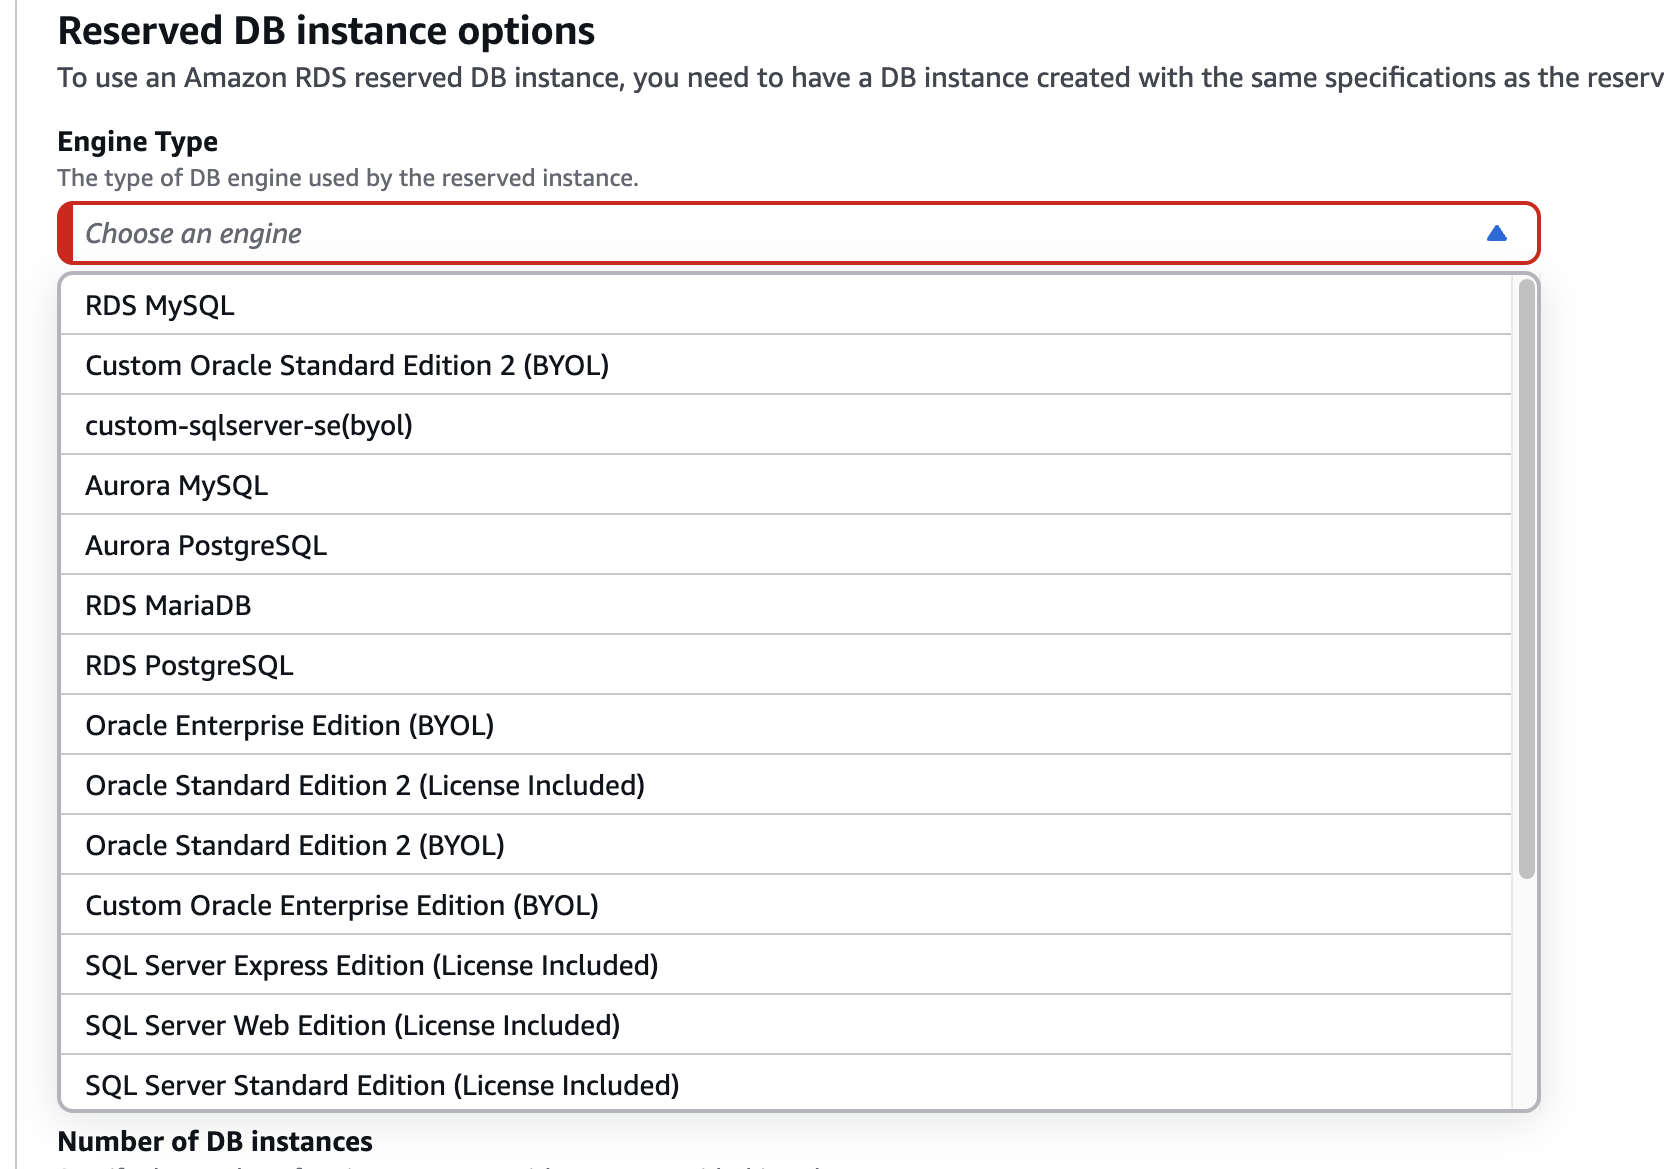
Task: Choose SQL Server Web Edition (License Included)
Action: 353,1025
